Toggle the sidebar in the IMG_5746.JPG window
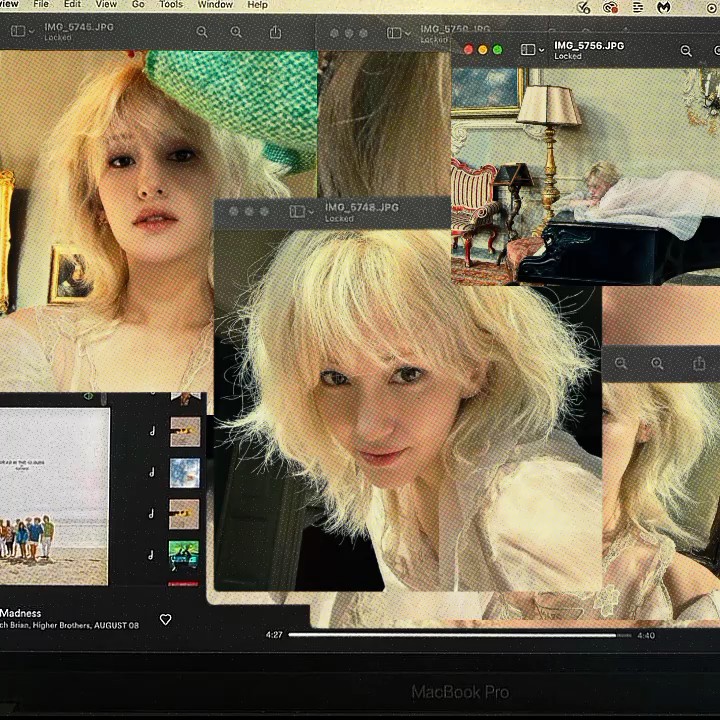This screenshot has height=720, width=720. coord(17,31)
